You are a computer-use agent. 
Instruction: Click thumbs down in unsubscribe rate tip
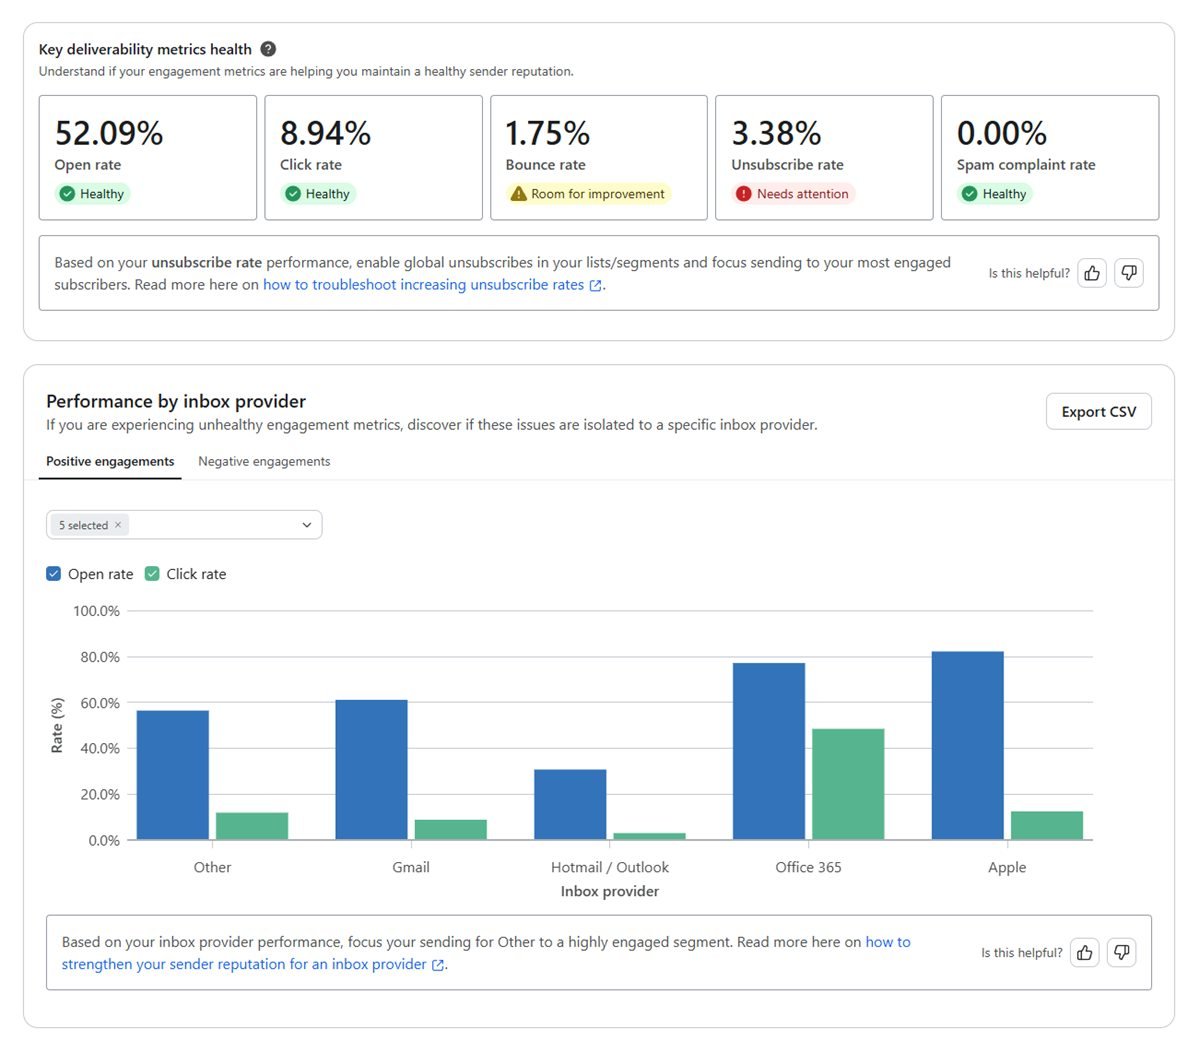[1129, 273]
